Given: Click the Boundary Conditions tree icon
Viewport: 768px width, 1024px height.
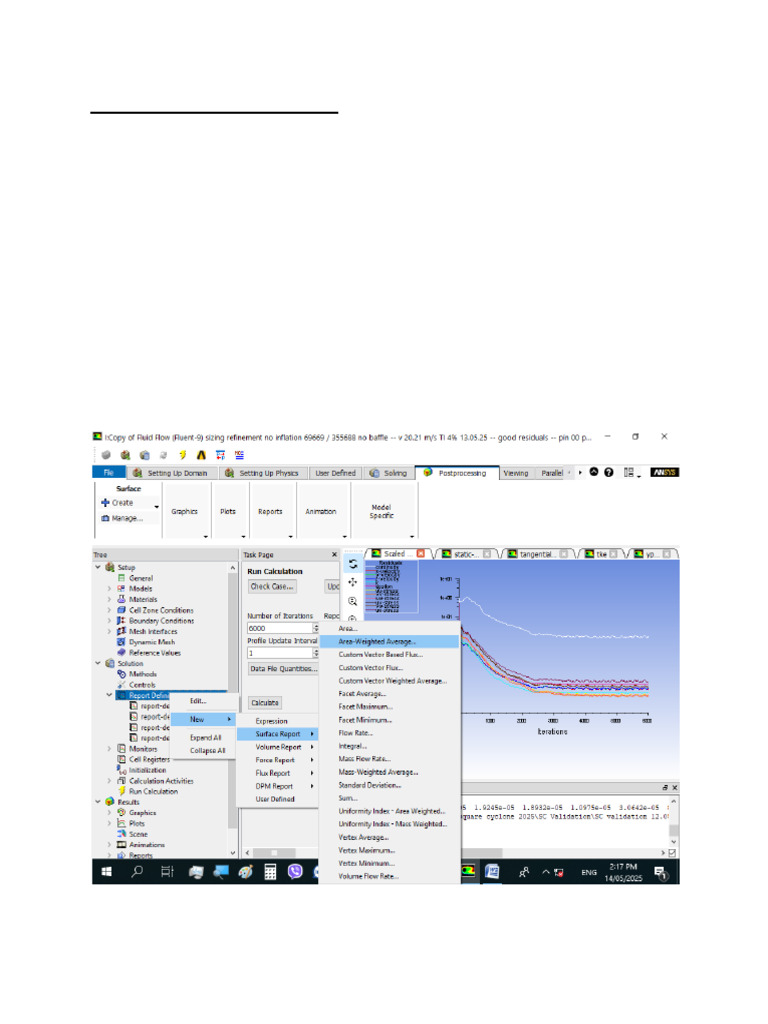Looking at the screenshot, I should click(x=121, y=620).
